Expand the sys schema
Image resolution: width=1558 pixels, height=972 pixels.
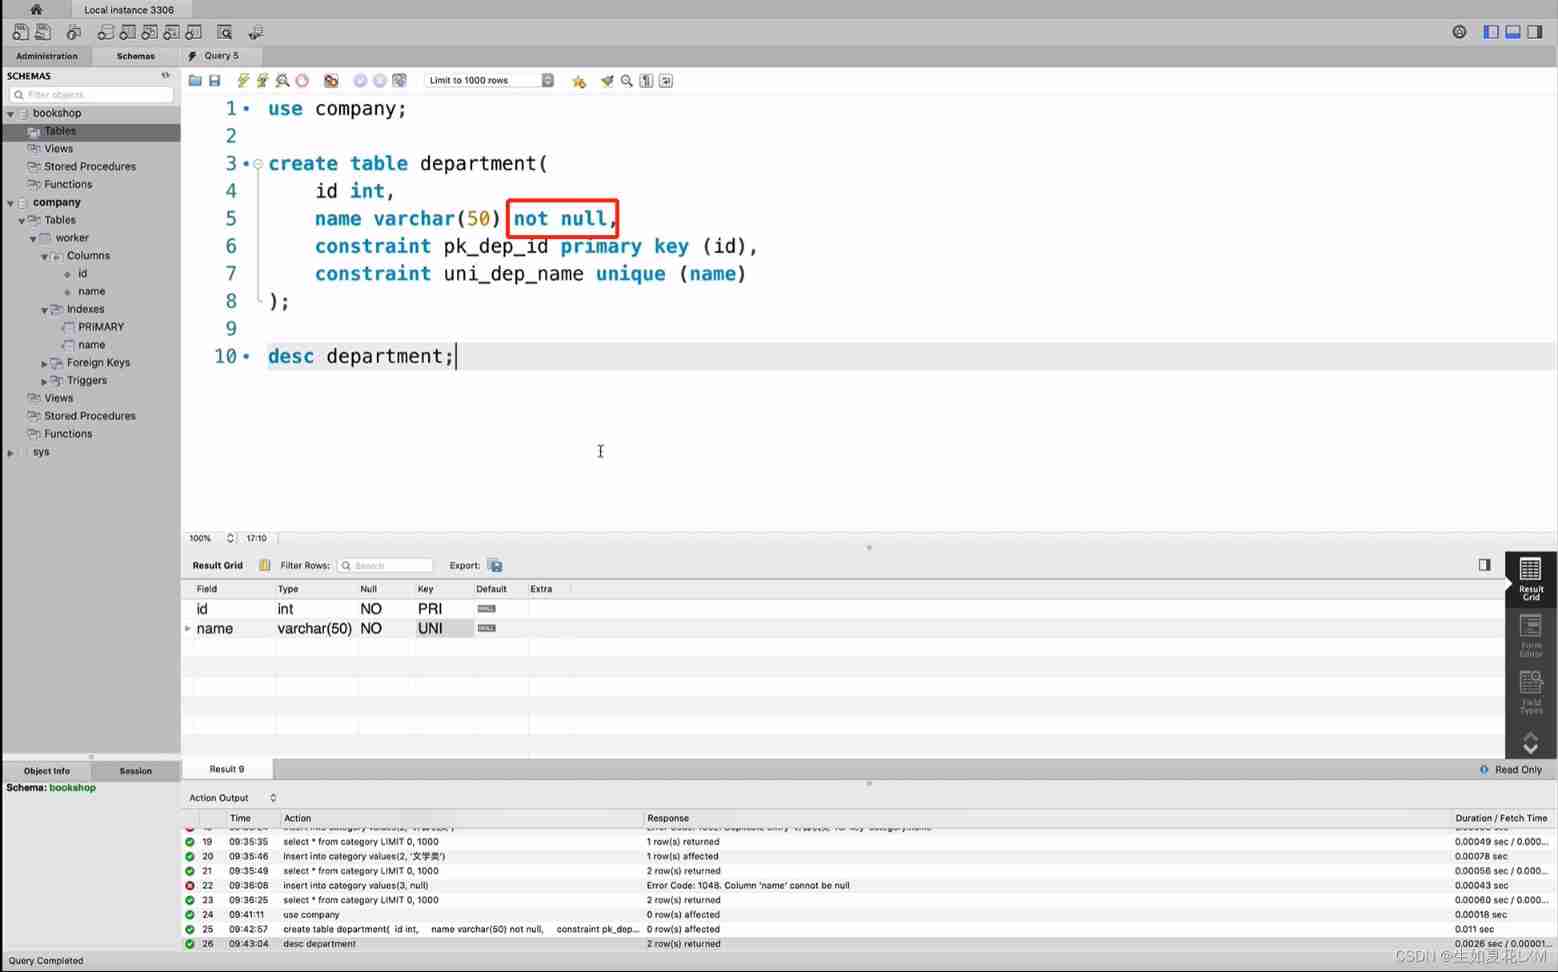point(11,453)
